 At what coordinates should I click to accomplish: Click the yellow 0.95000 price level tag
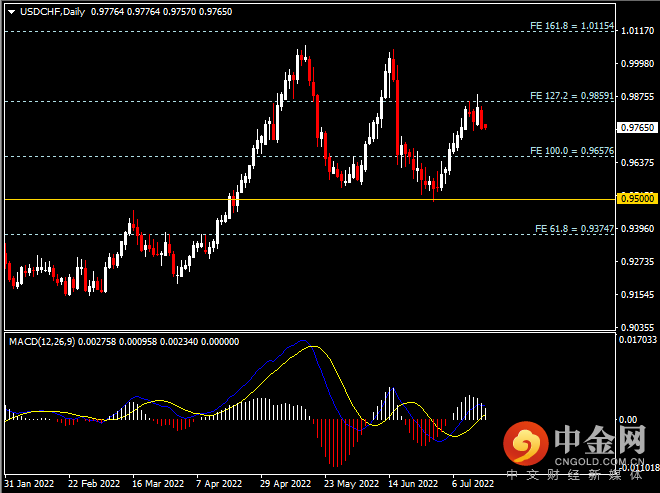(637, 199)
